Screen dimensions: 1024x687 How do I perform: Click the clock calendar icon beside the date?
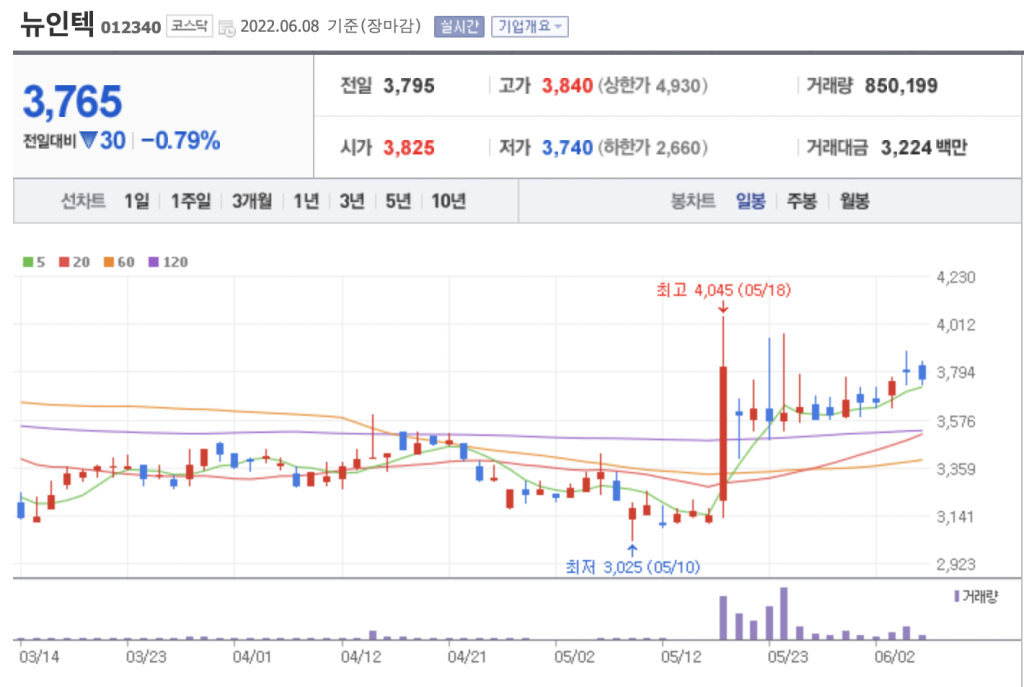click(x=227, y=28)
